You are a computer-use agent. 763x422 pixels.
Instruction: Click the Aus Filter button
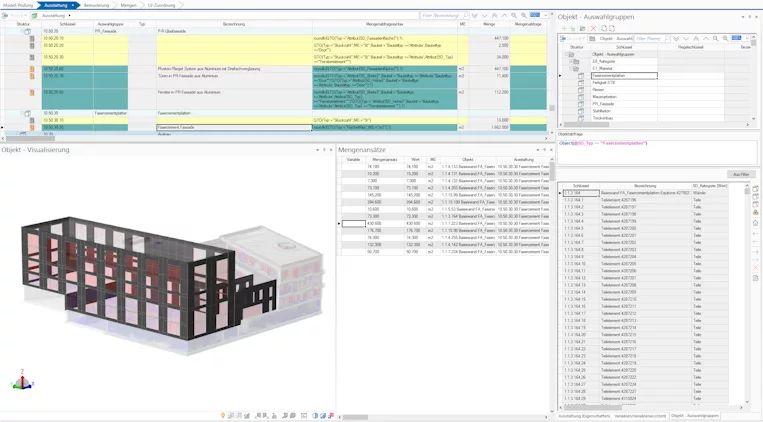pyautogui.click(x=741, y=174)
